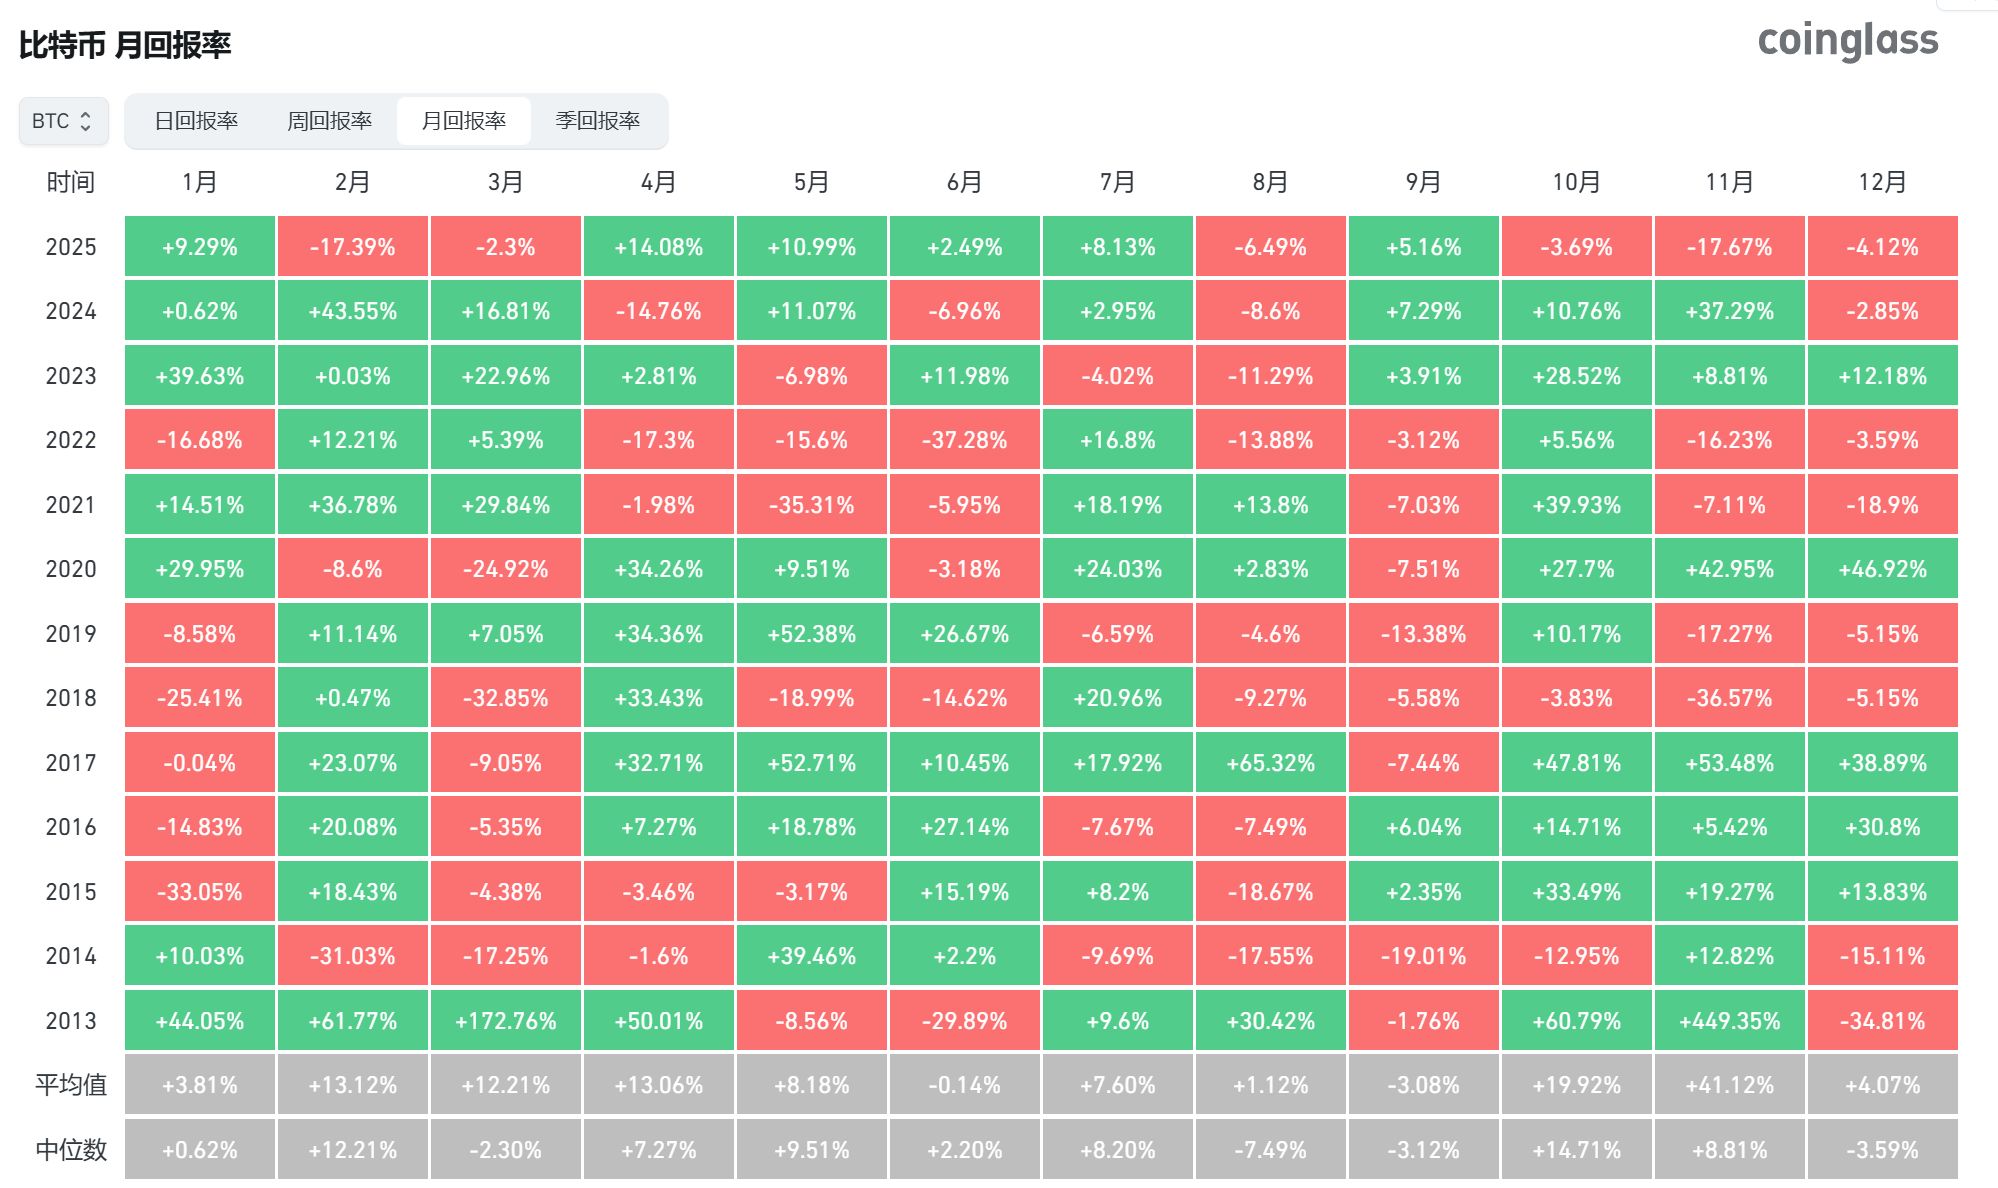Open the 季回报率 view
The width and height of the screenshot is (1998, 1188).
pyautogui.click(x=599, y=119)
